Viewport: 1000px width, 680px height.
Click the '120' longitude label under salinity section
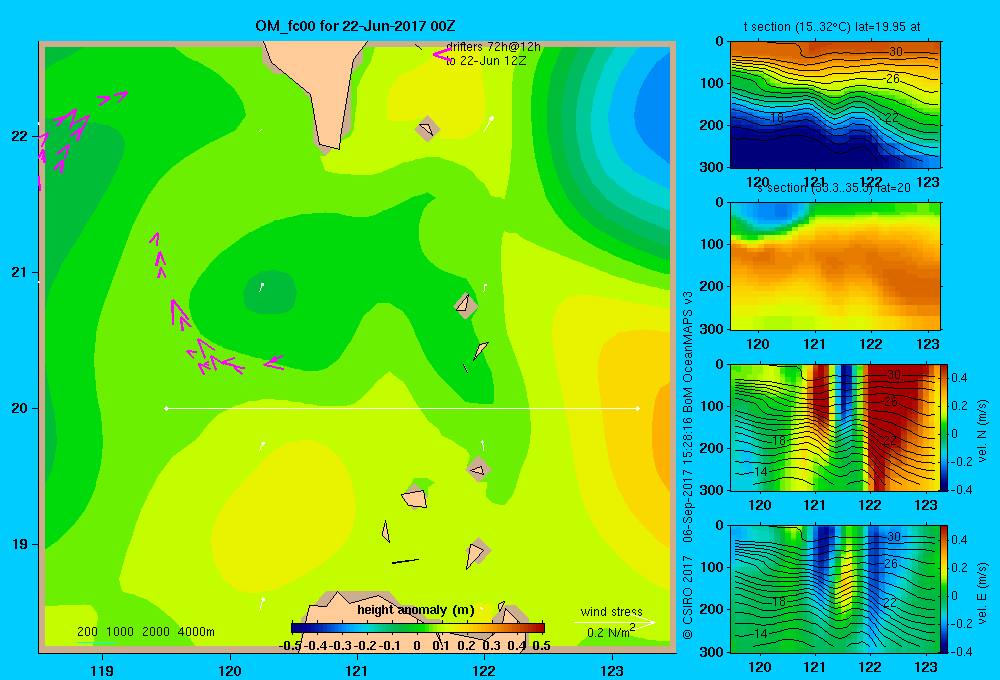click(758, 344)
